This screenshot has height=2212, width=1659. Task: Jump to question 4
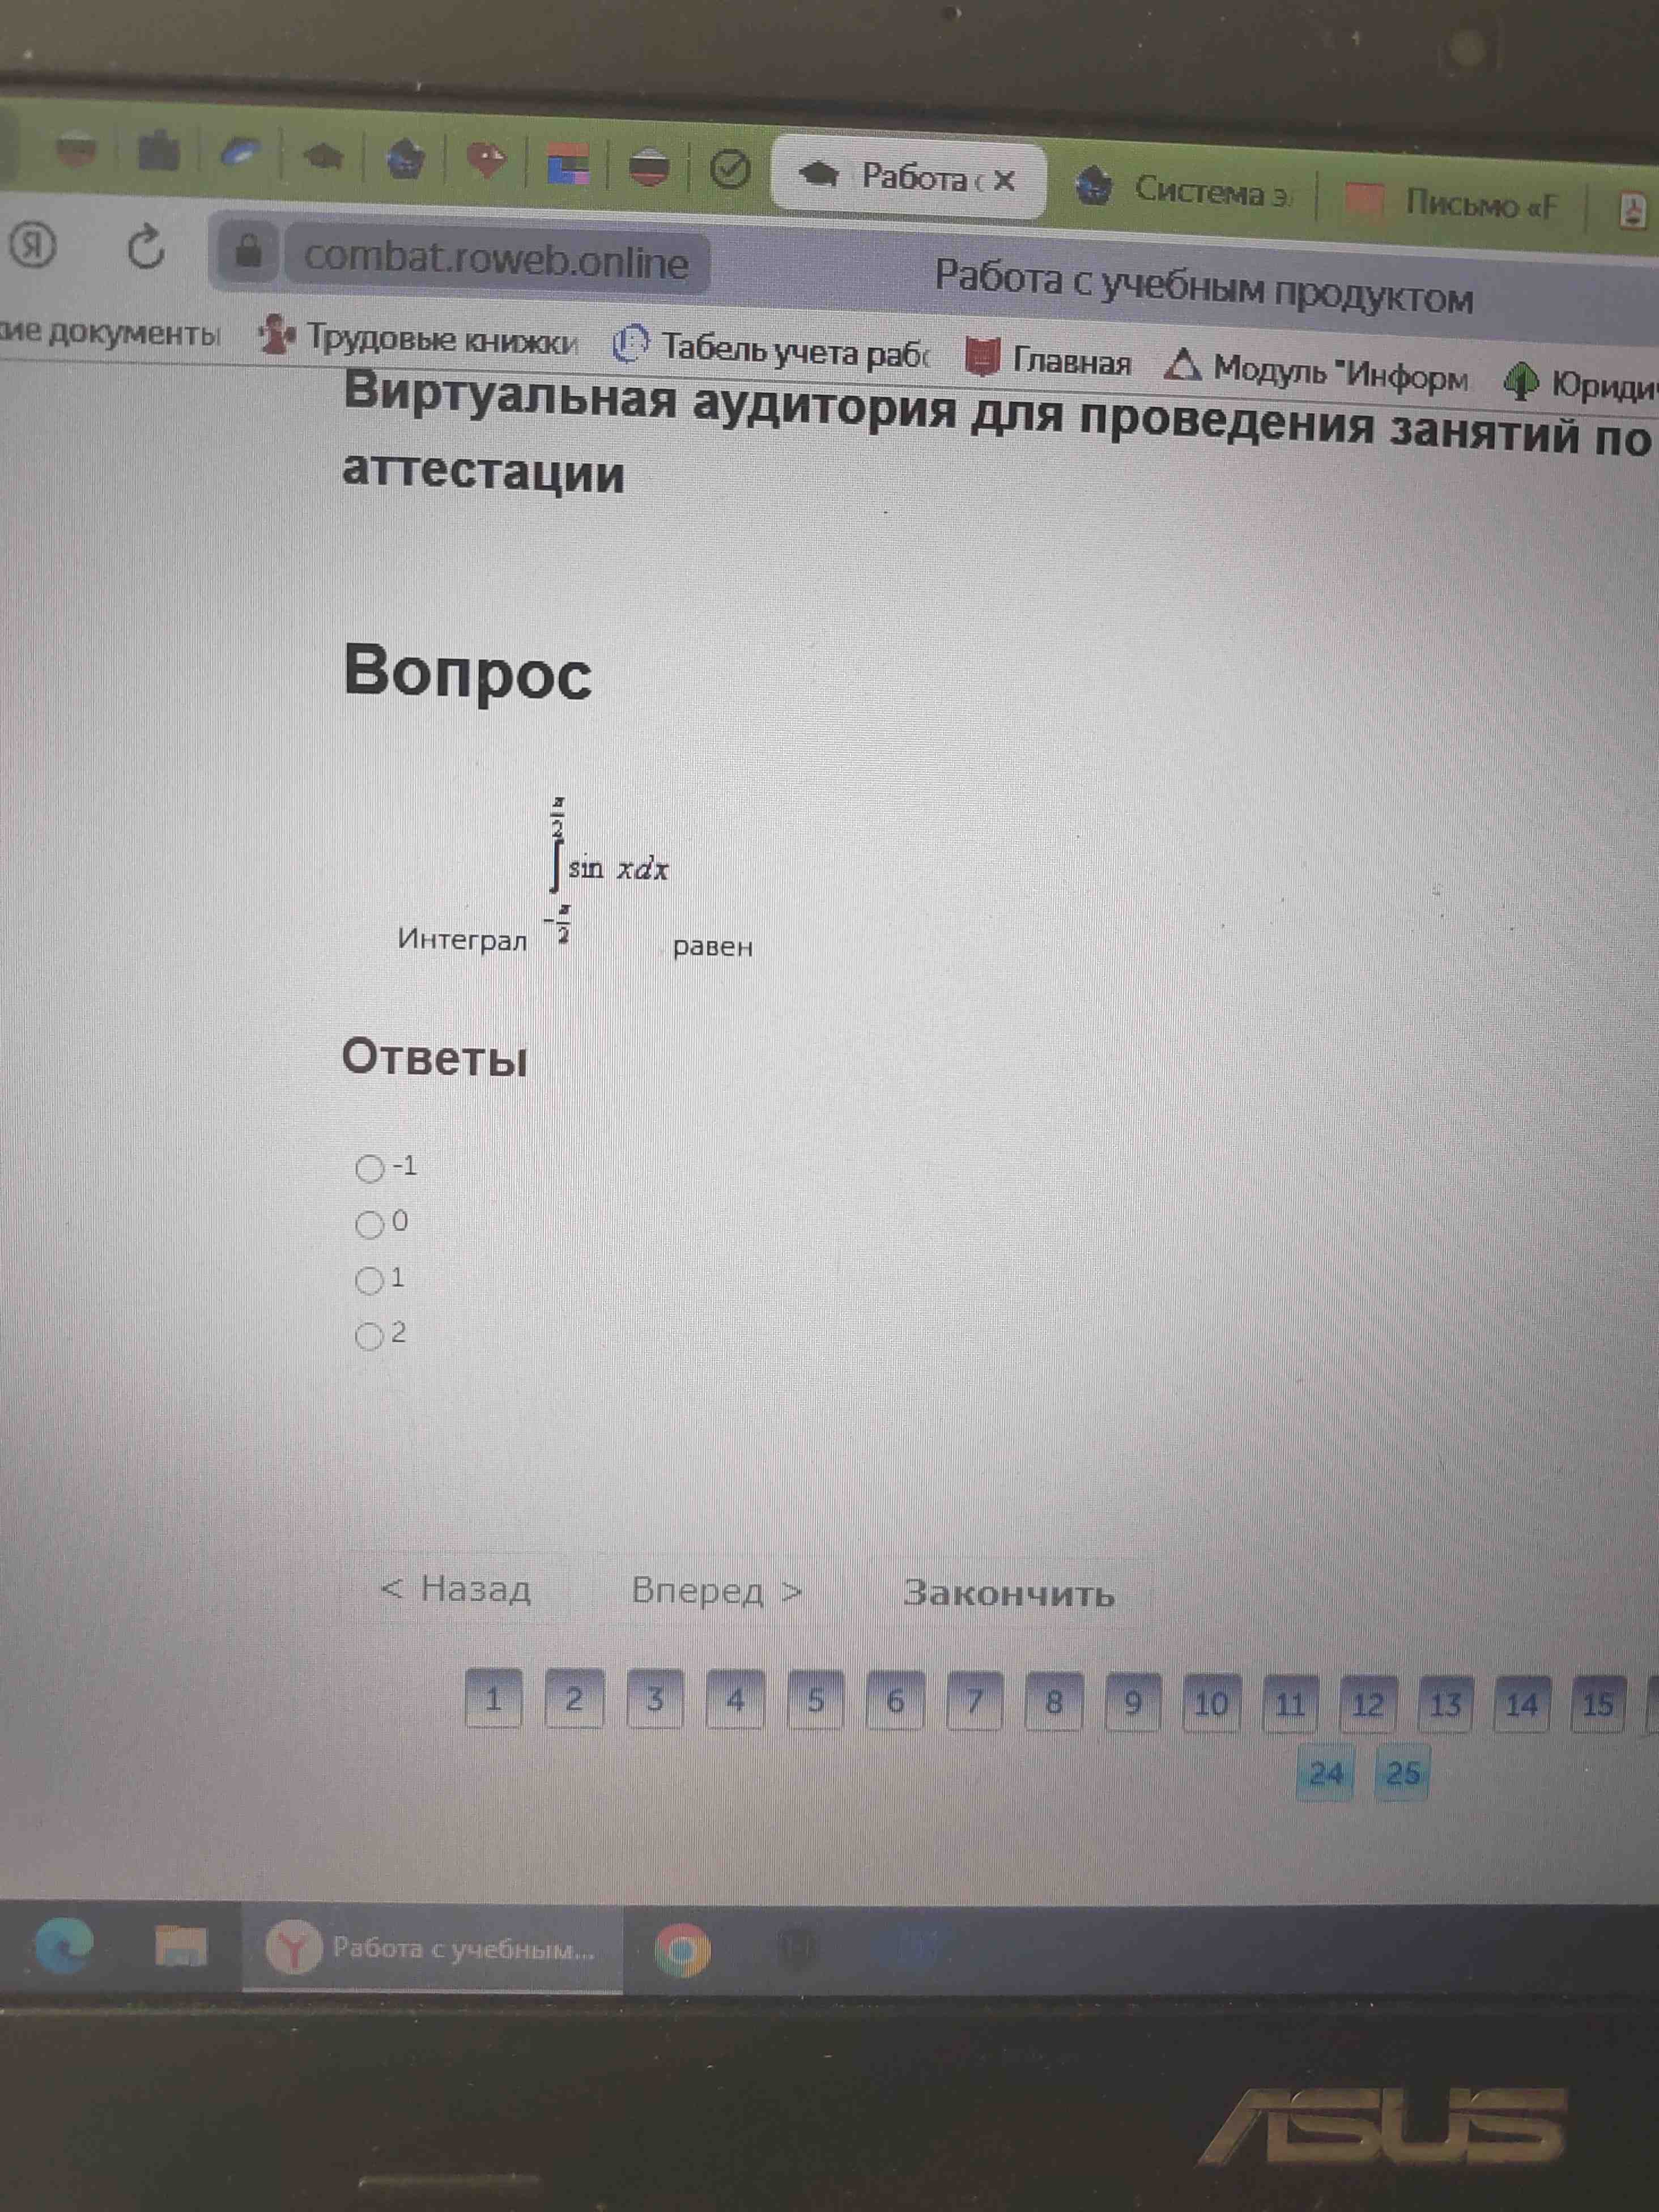pyautogui.click(x=735, y=1700)
